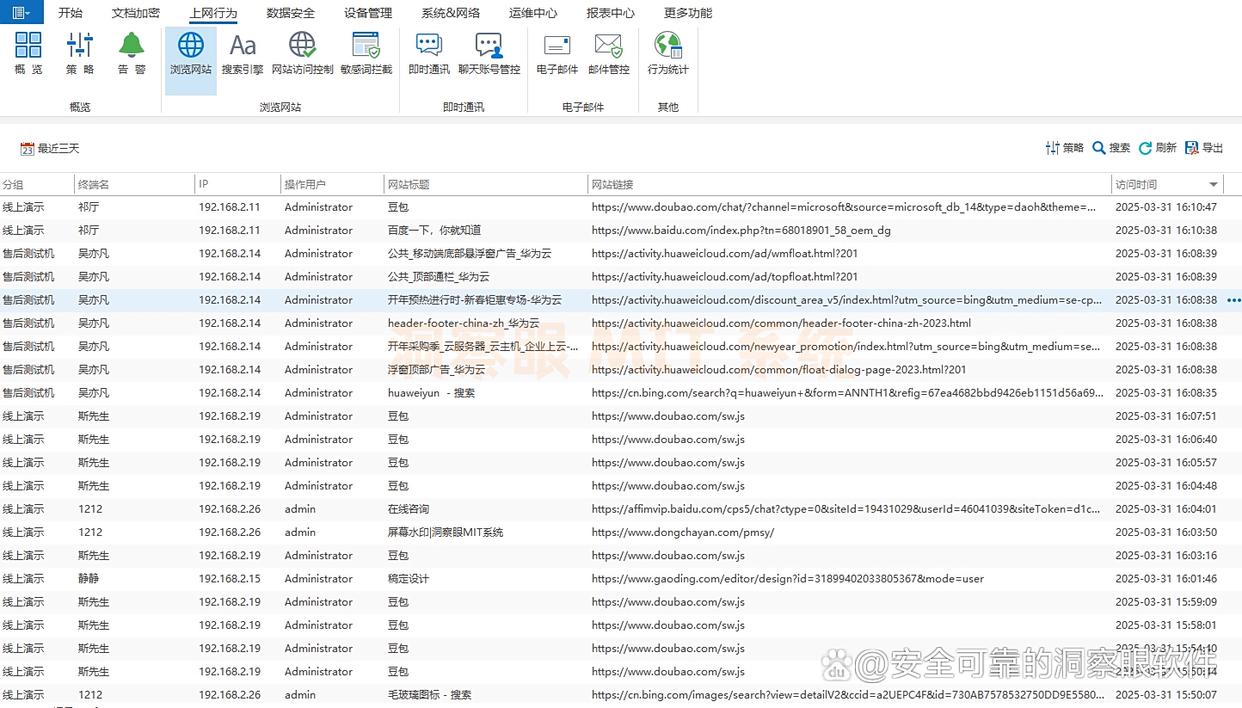Click the 访问时间 column sort arrow
Screen dimensions: 1242x708
tap(1213, 185)
